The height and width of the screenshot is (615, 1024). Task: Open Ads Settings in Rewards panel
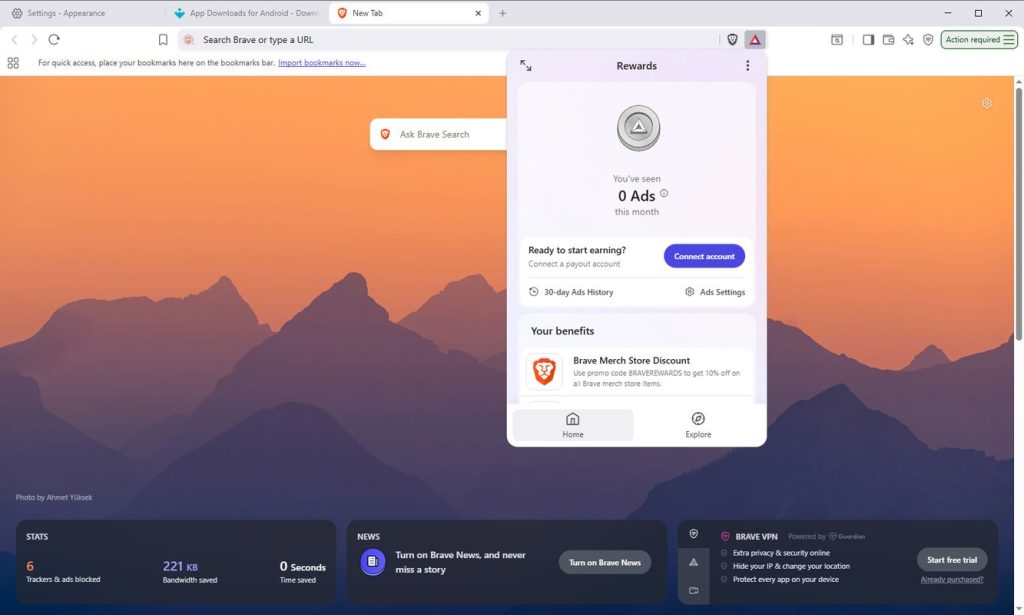(714, 292)
